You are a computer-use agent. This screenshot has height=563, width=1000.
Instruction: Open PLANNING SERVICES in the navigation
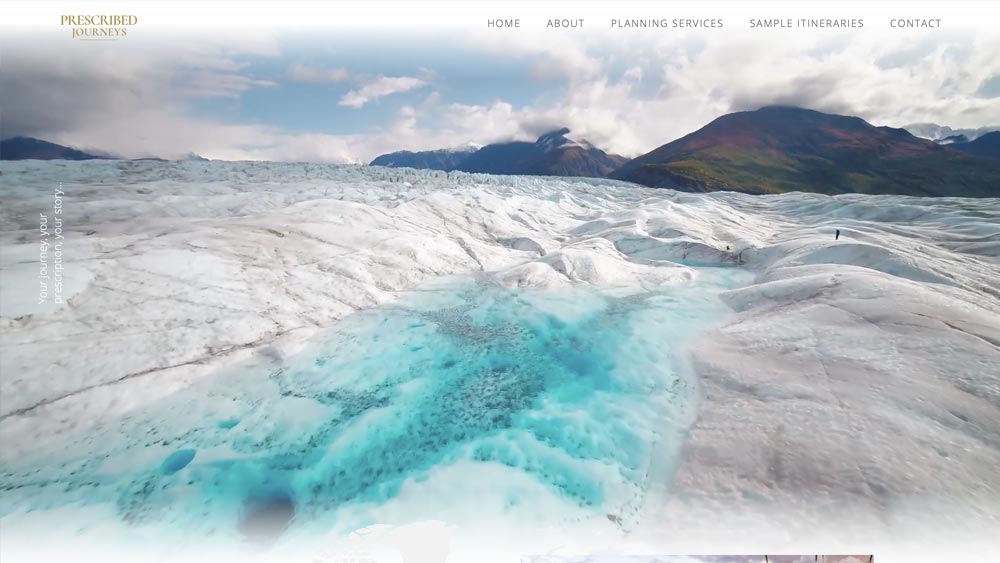667,23
